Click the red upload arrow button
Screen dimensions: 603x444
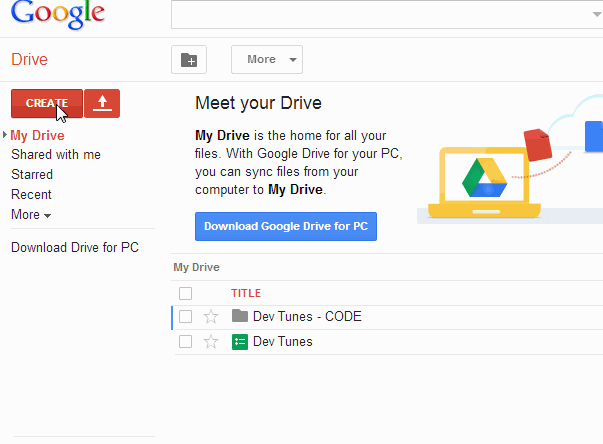point(102,103)
